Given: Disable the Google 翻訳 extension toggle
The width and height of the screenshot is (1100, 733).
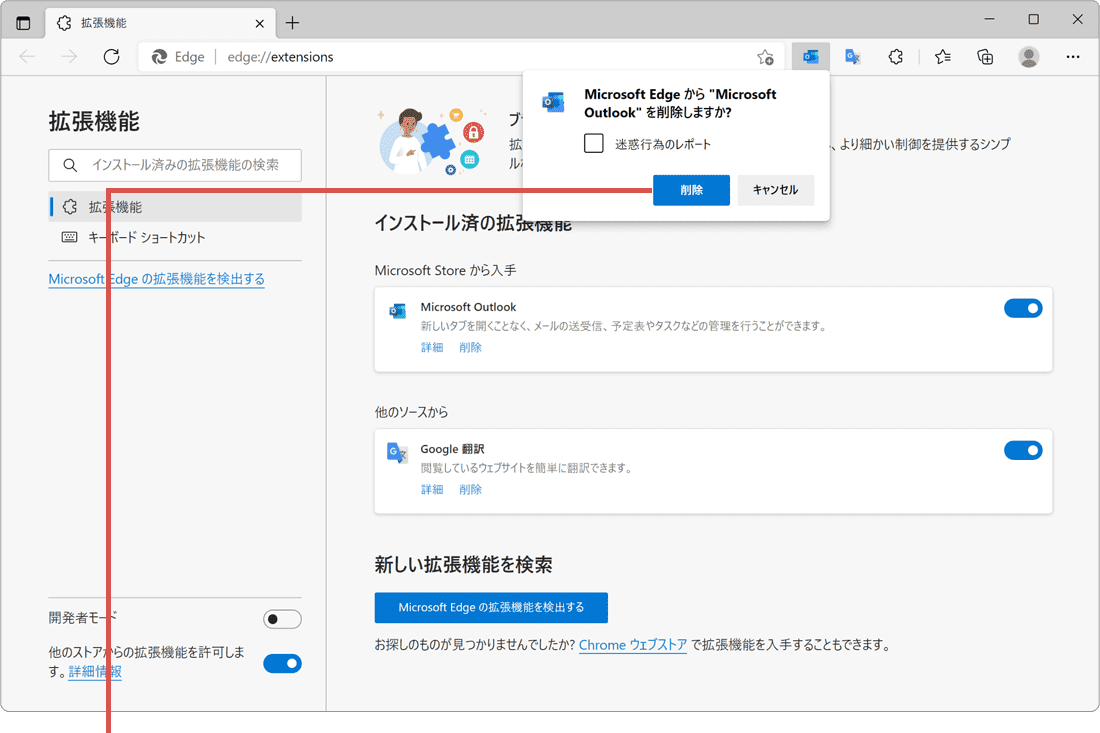Looking at the screenshot, I should coord(1023,450).
